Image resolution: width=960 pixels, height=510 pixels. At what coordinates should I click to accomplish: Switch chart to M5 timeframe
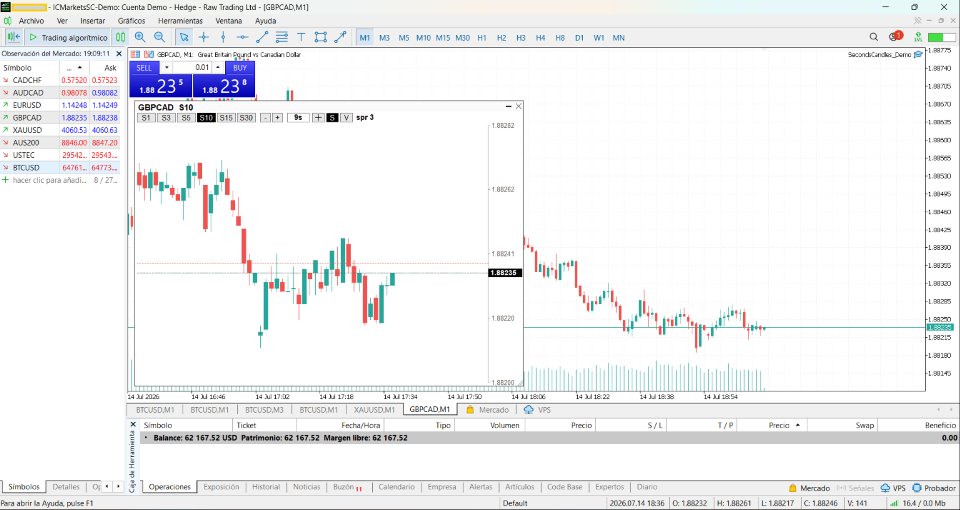pyautogui.click(x=403, y=38)
